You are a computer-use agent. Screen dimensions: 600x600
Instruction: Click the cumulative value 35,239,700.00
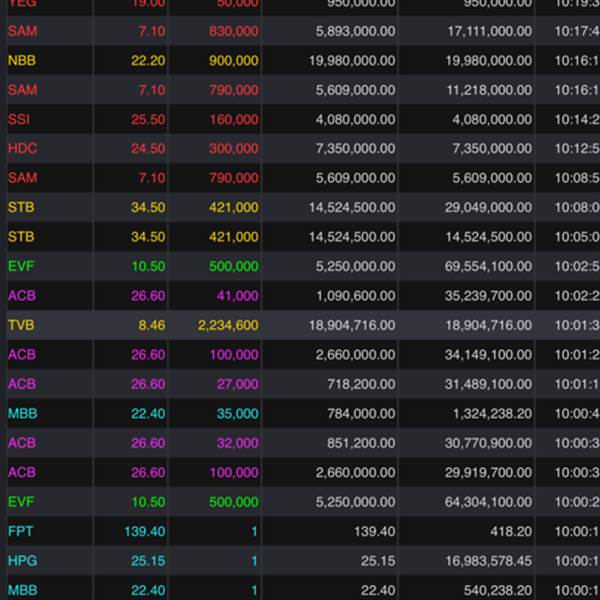(x=488, y=296)
